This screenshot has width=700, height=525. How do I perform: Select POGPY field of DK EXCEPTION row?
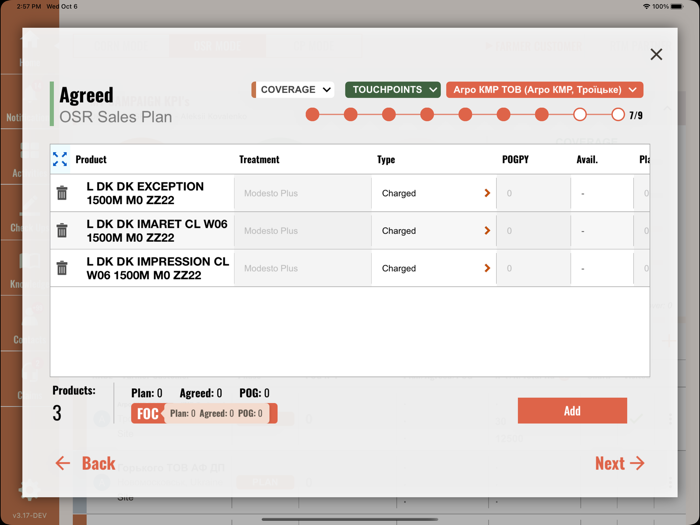[x=533, y=193]
